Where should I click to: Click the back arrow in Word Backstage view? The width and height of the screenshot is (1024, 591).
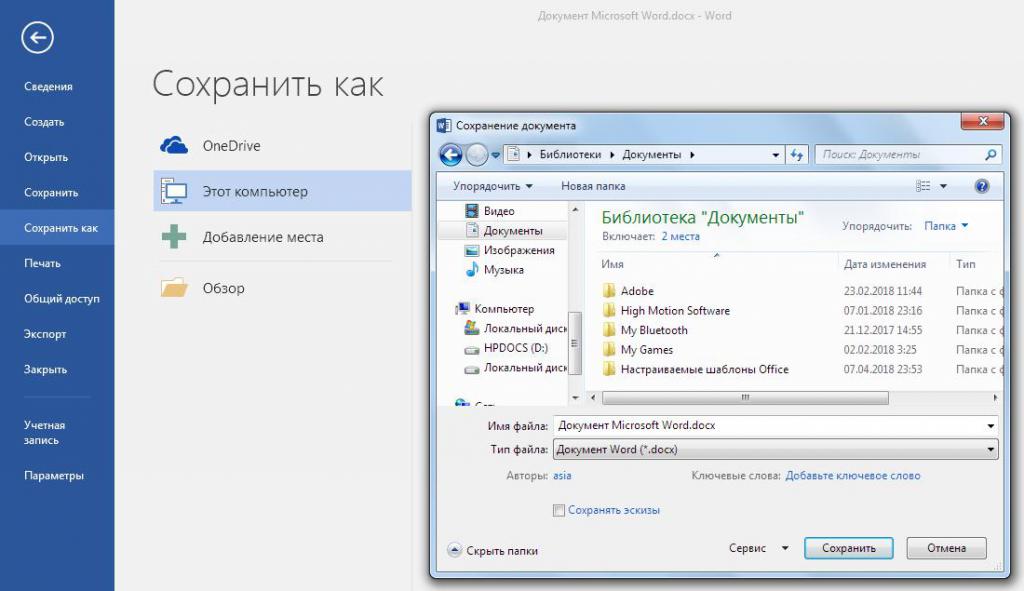(x=36, y=37)
